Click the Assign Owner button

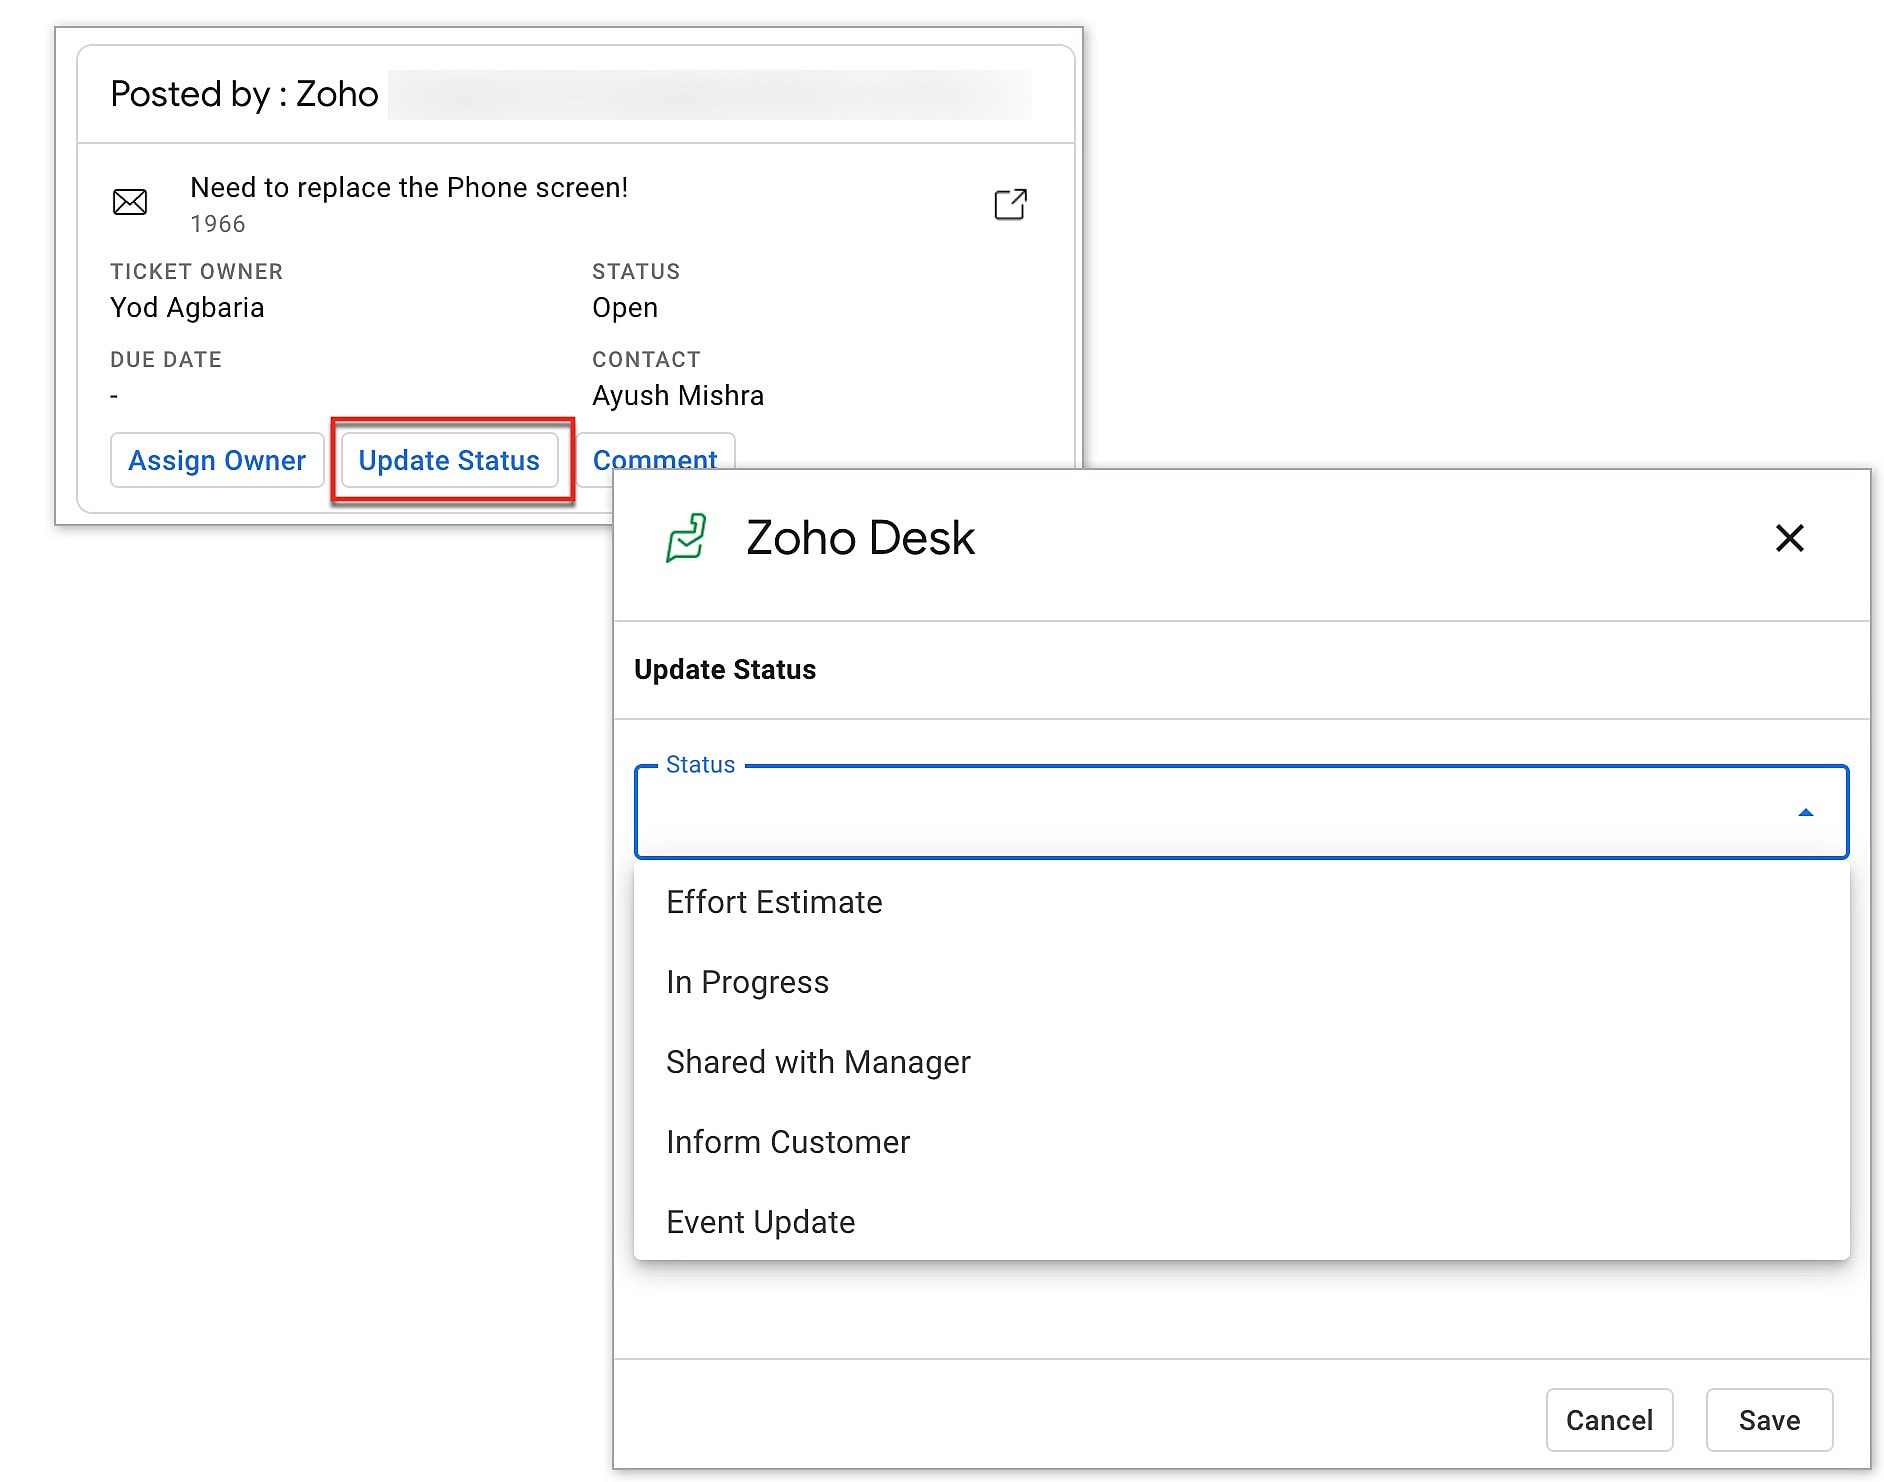click(217, 460)
